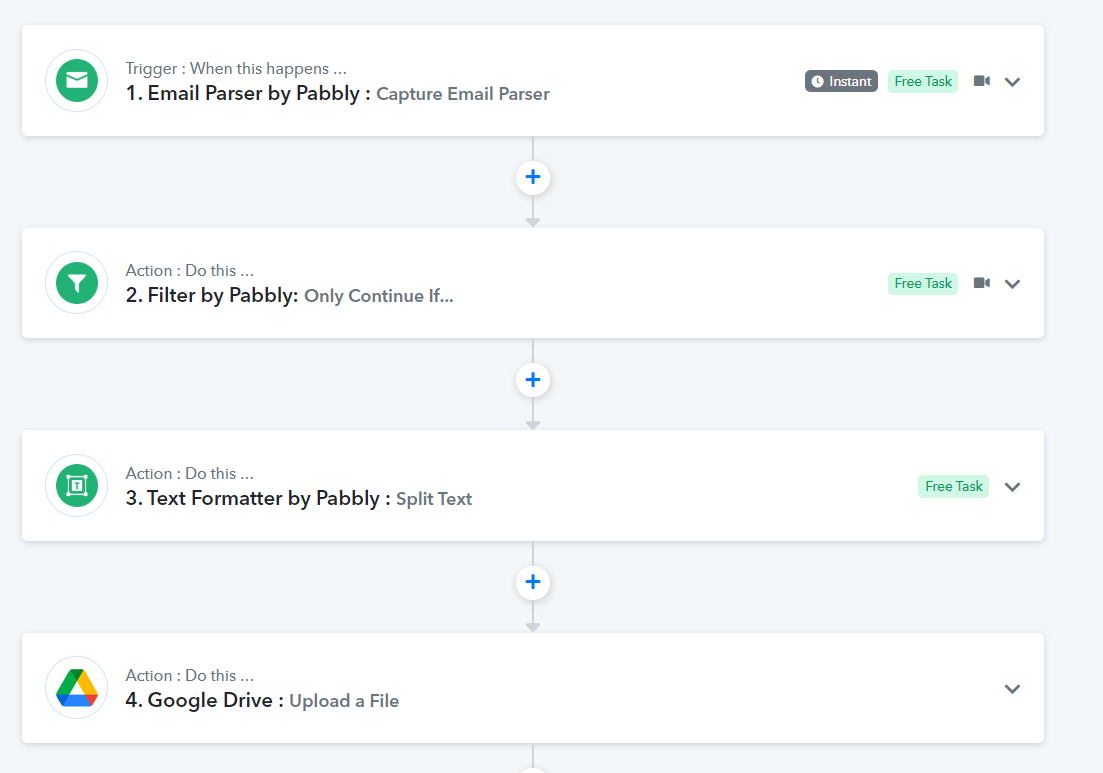The width and height of the screenshot is (1103, 773).
Task: Add step between Email Parser and Filter
Action: (x=533, y=177)
